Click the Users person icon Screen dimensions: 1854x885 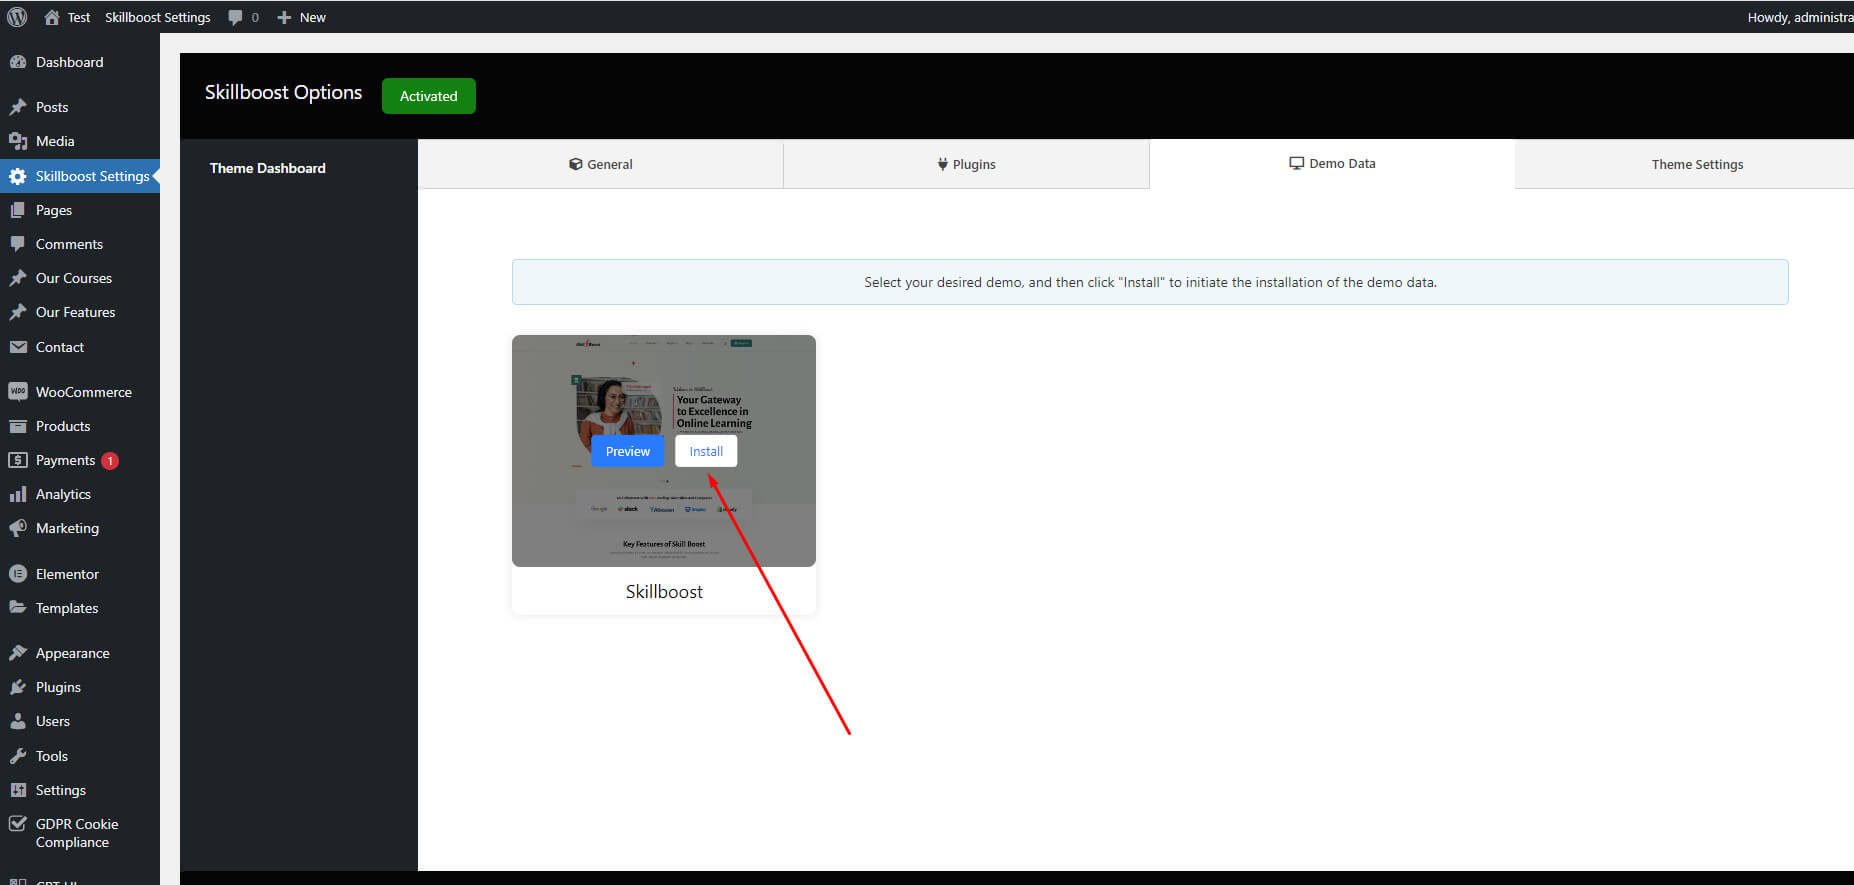pos(18,721)
